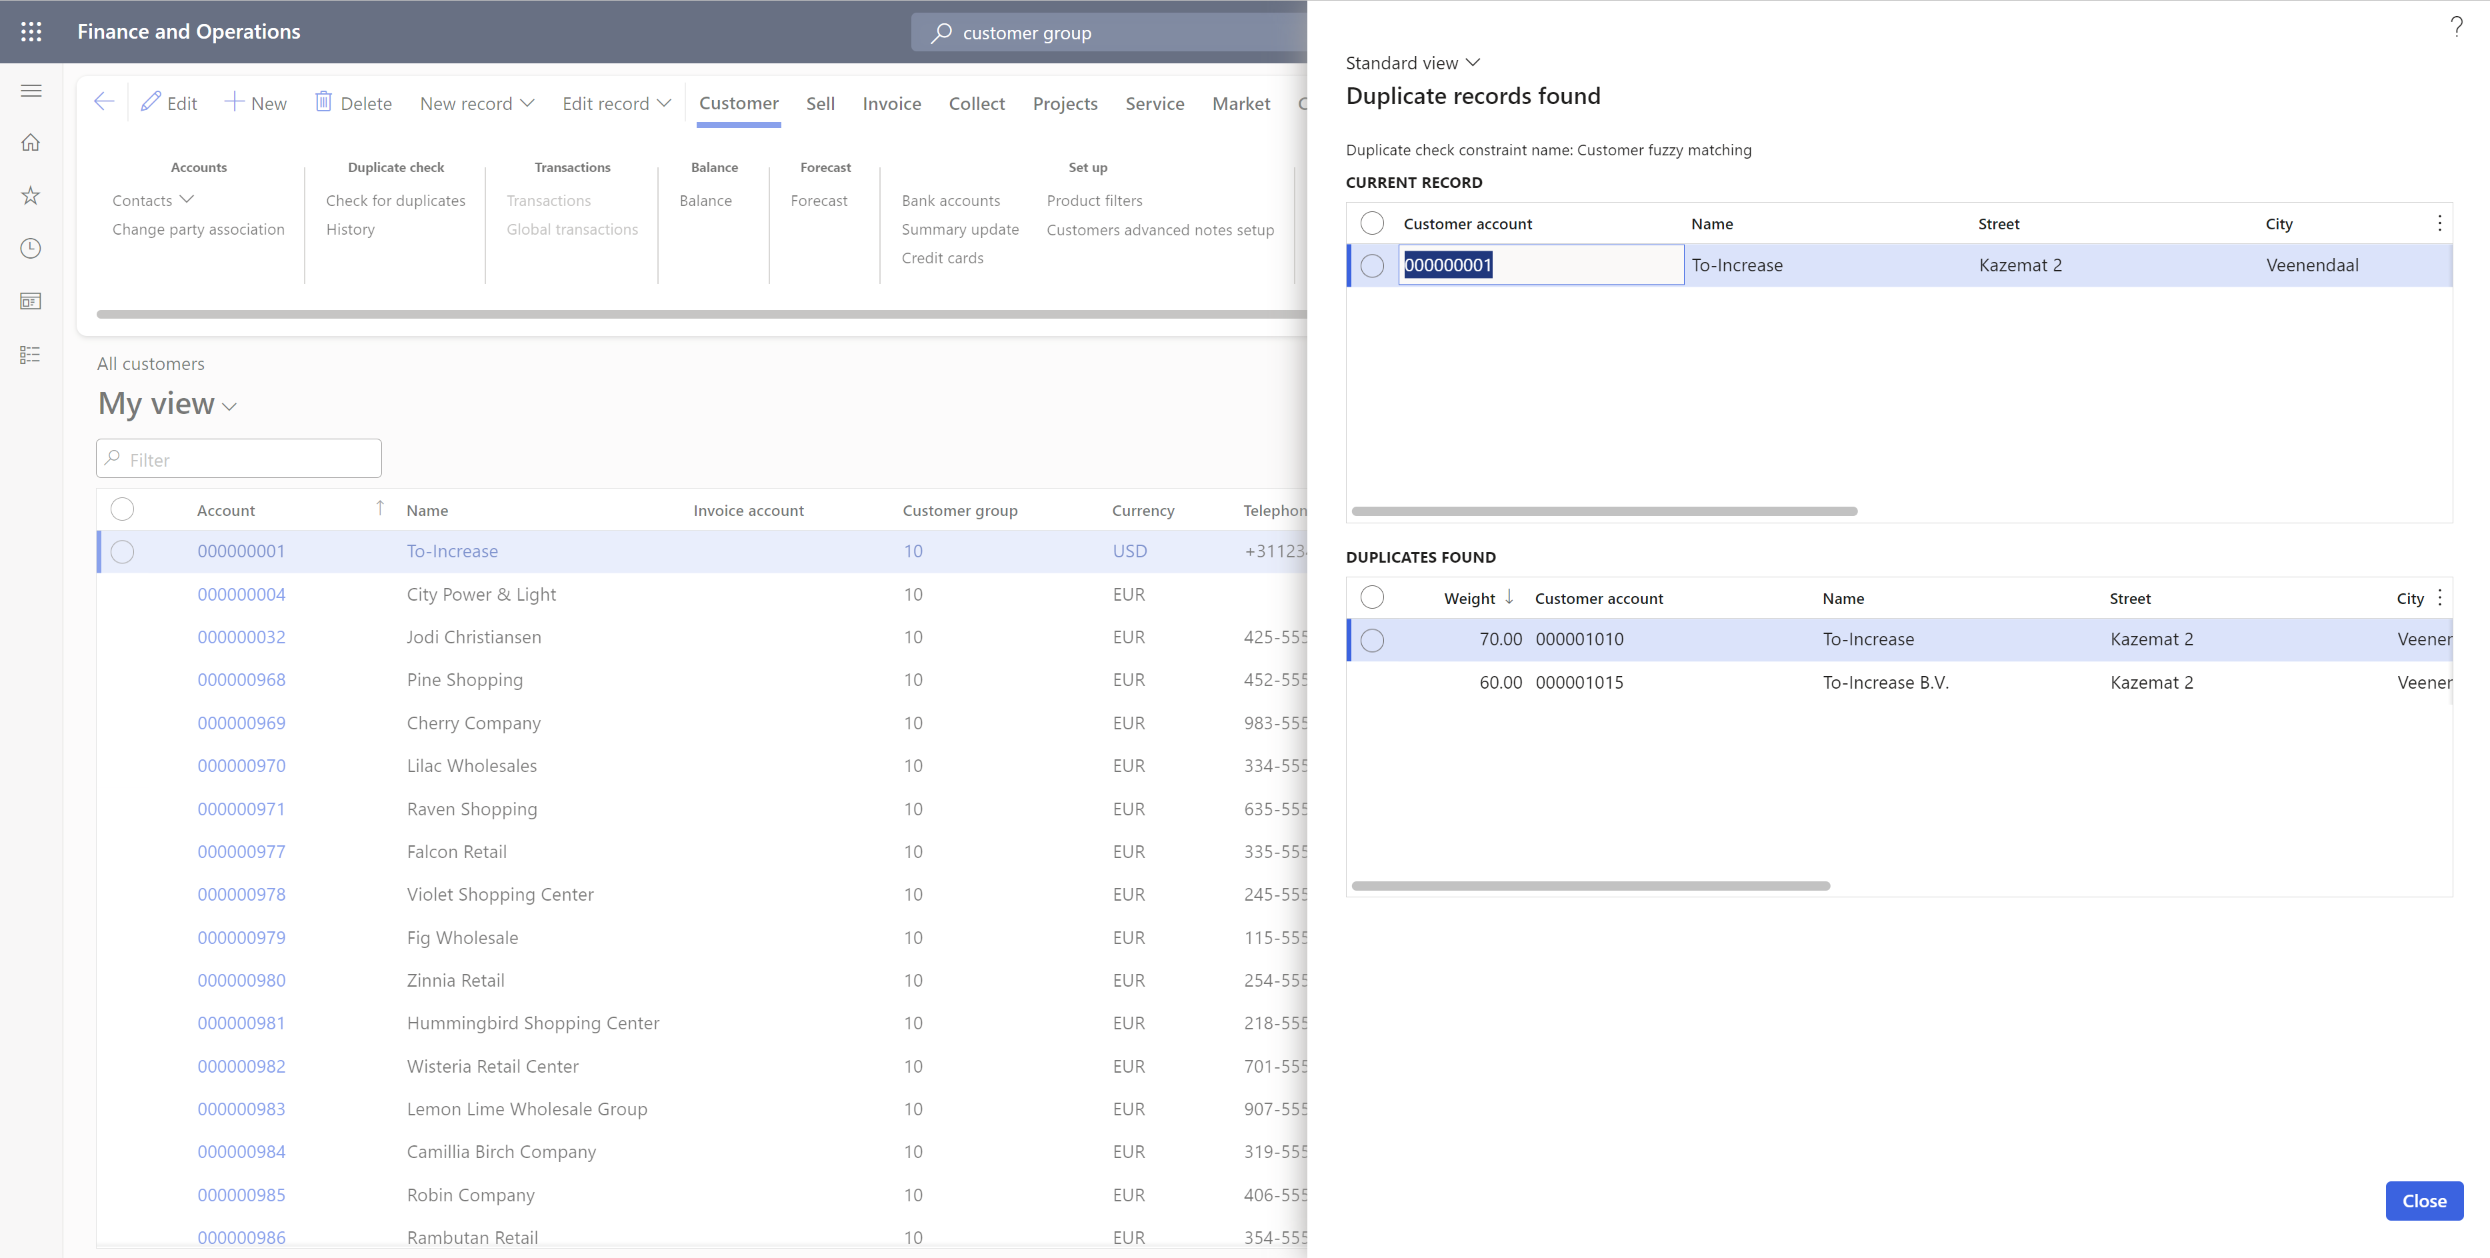Switch to the Sell tab
The image size is (2490, 1258).
coord(820,103)
